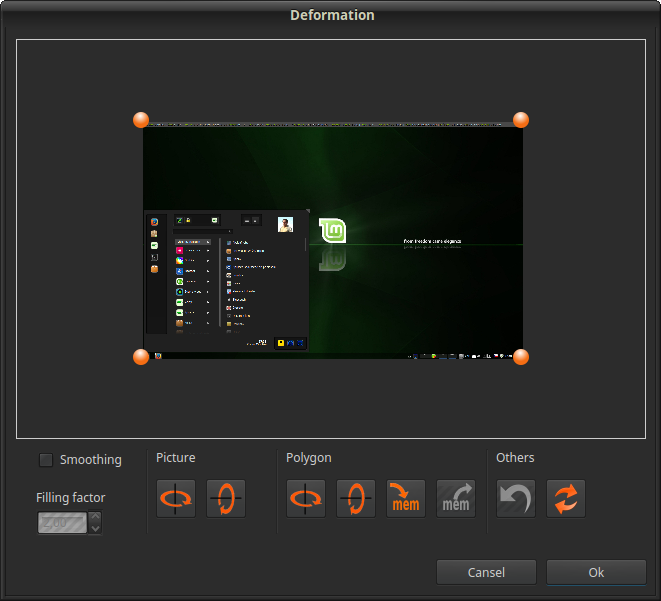Click the grey undo arrow in Others

516,499
